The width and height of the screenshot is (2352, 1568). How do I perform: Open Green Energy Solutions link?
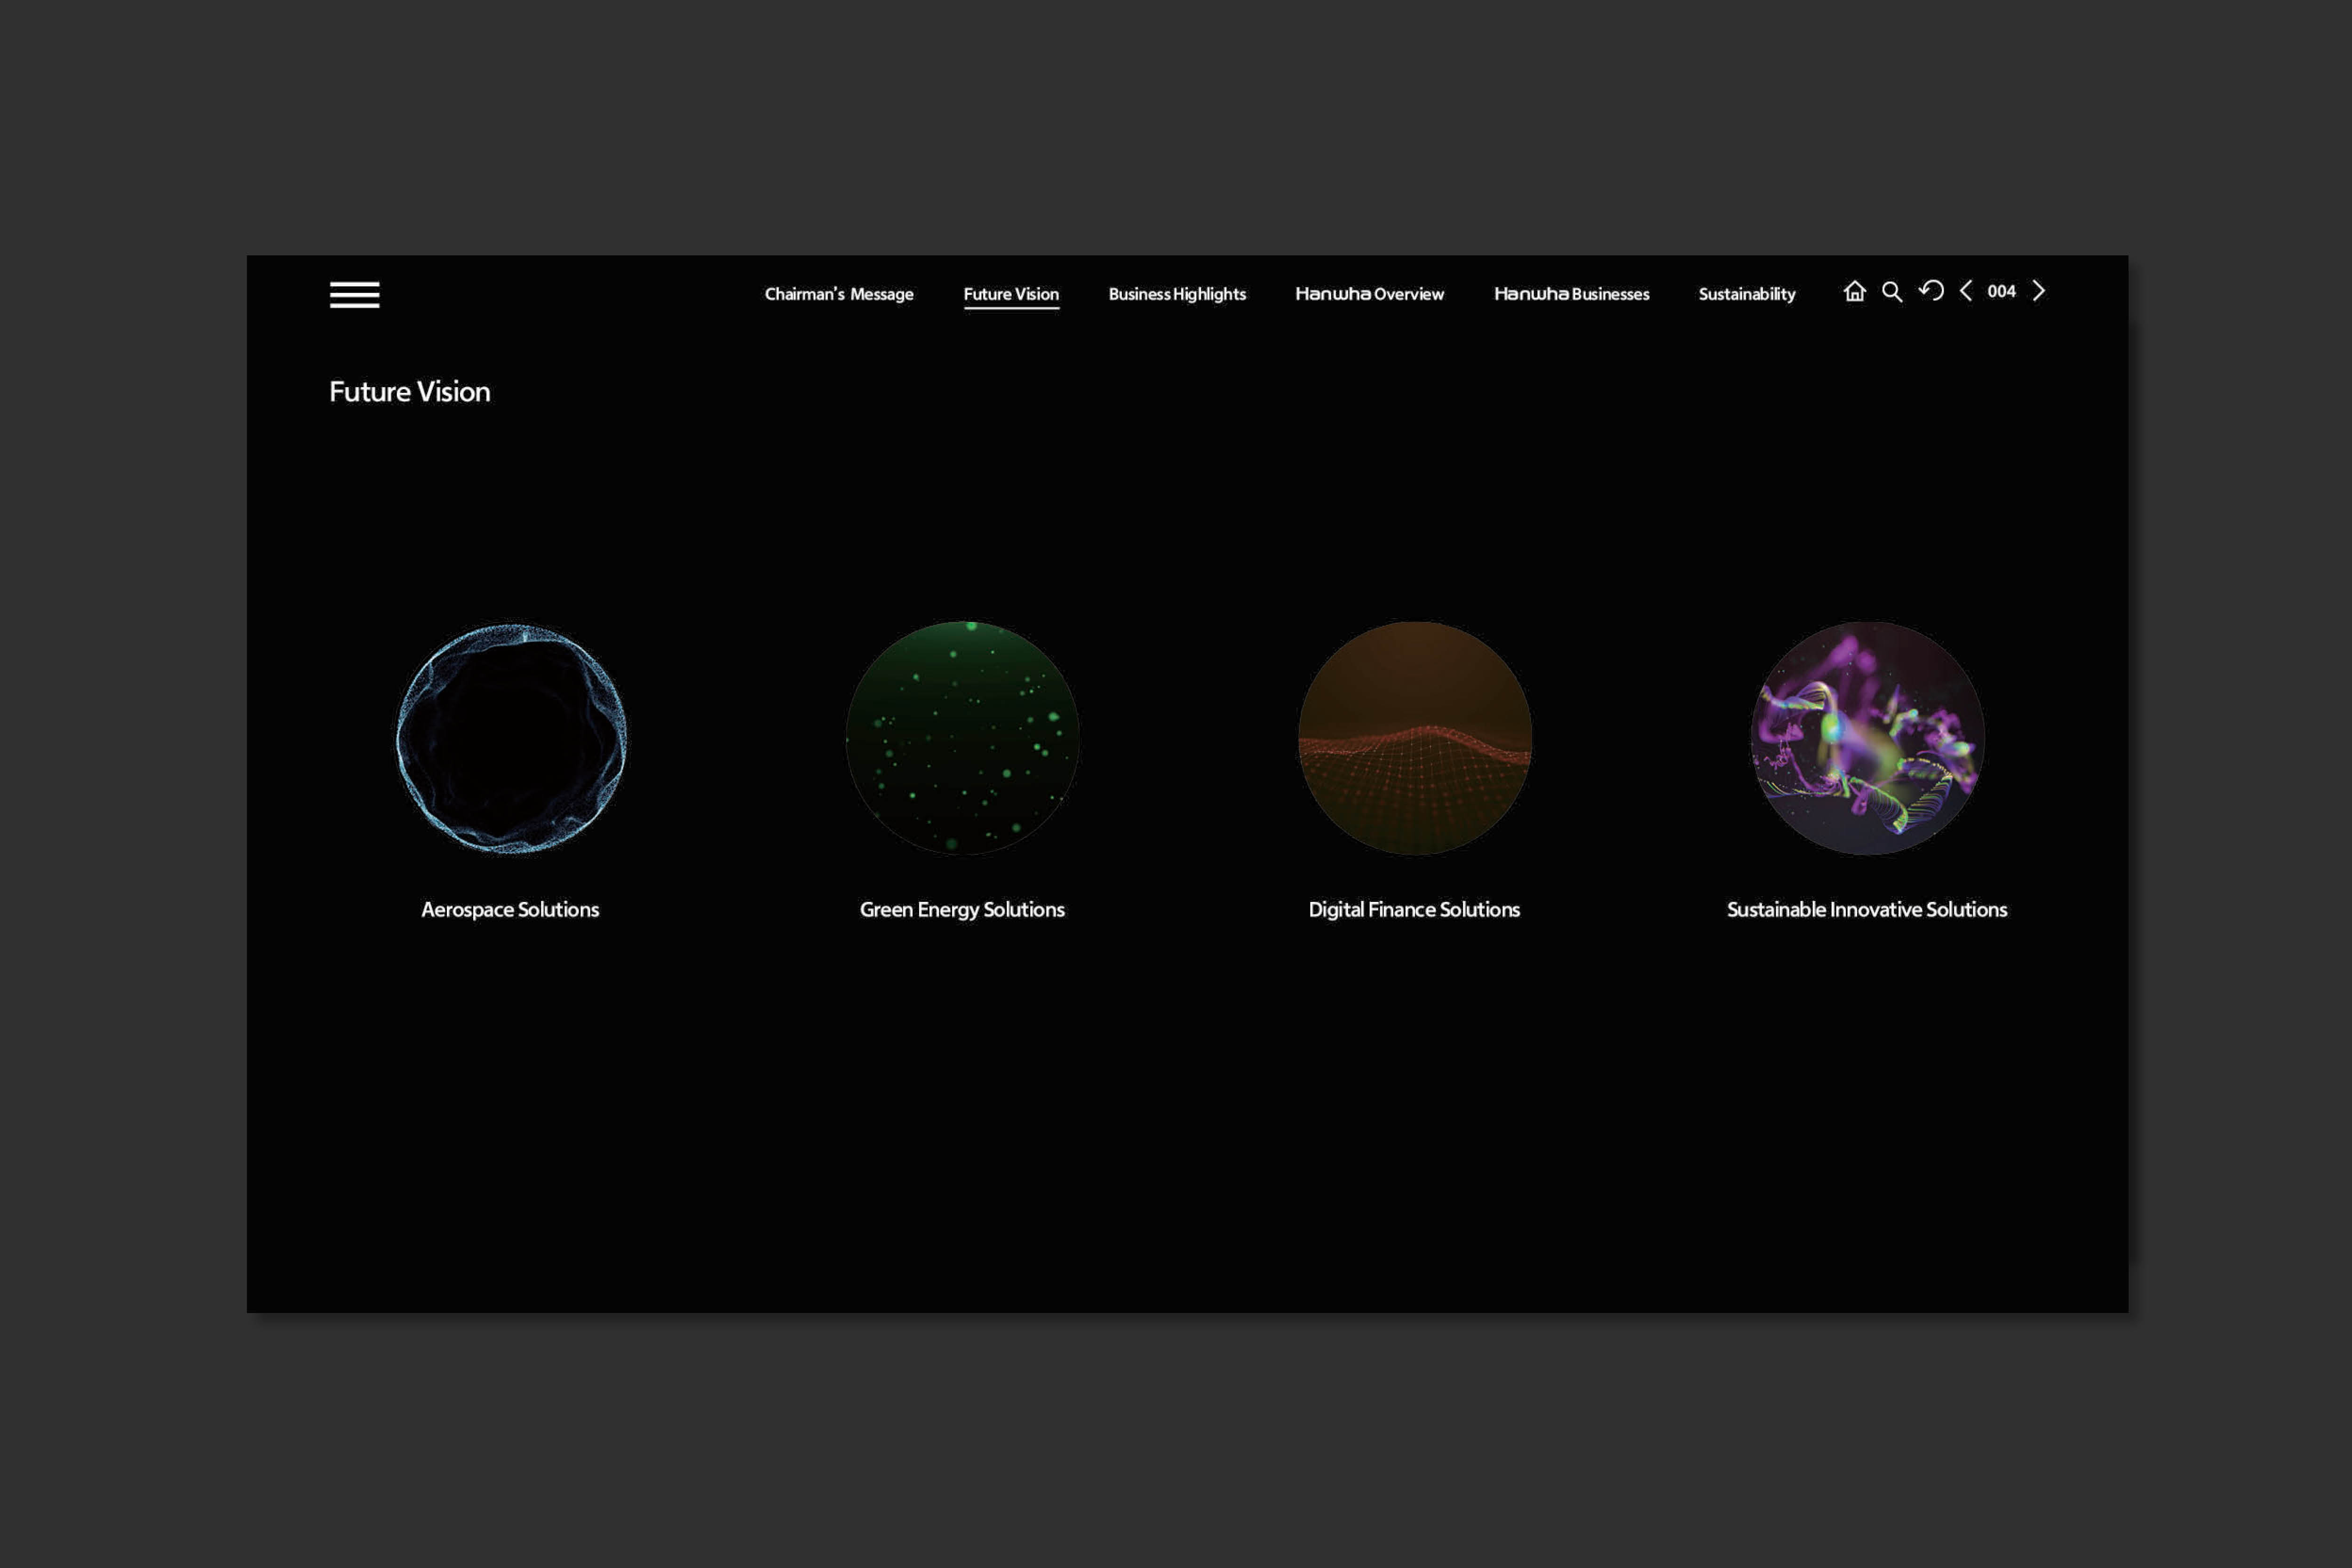(x=962, y=909)
